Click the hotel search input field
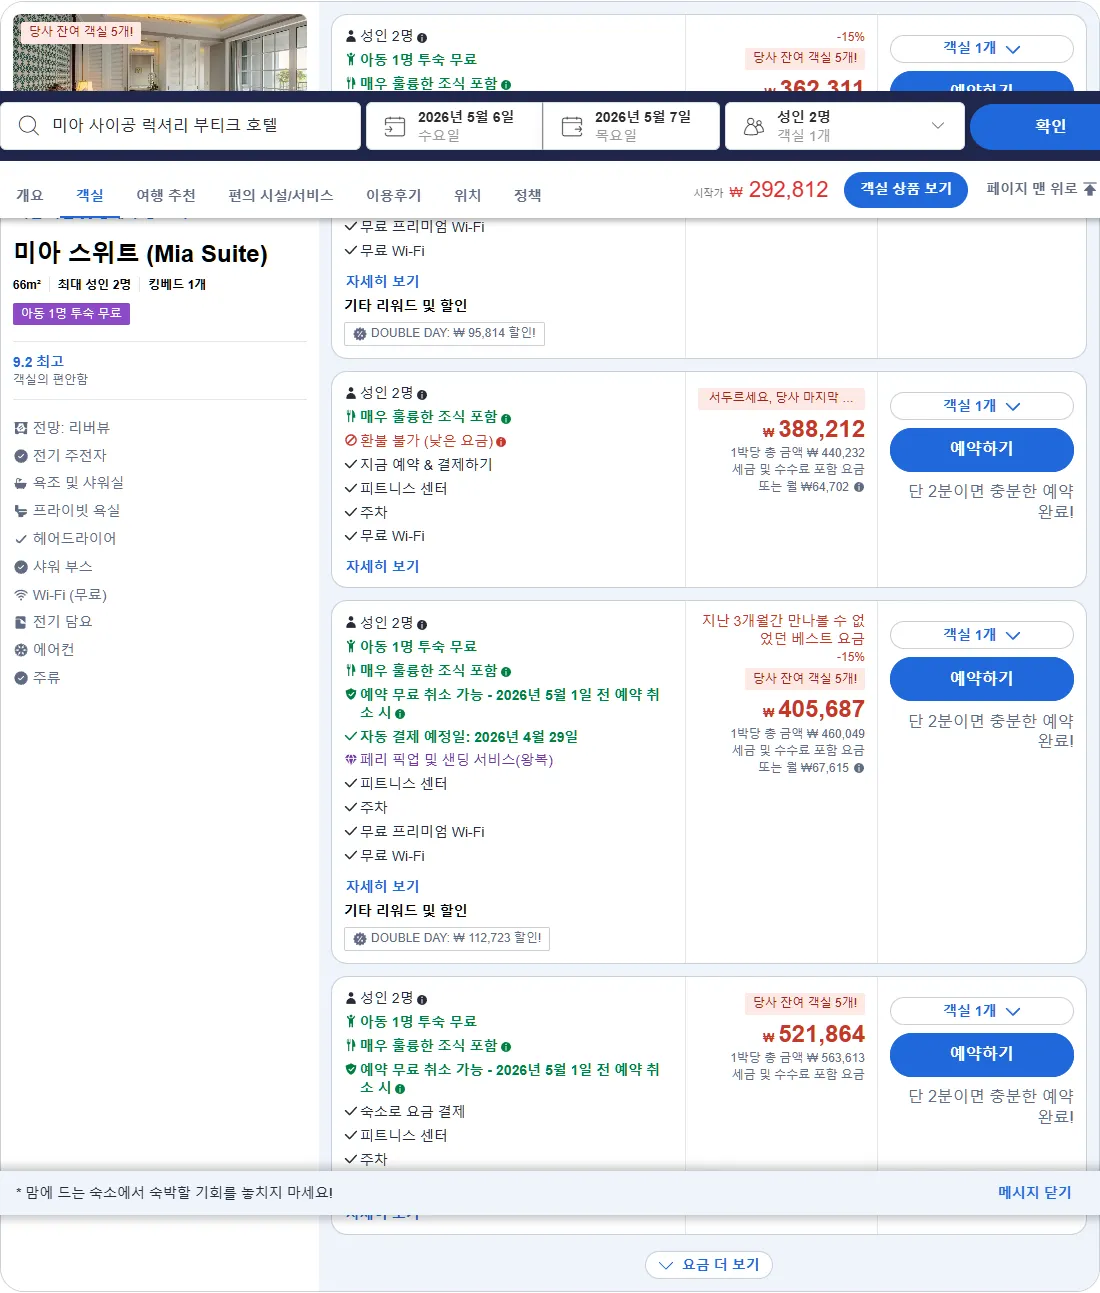The image size is (1100, 1293). point(180,126)
